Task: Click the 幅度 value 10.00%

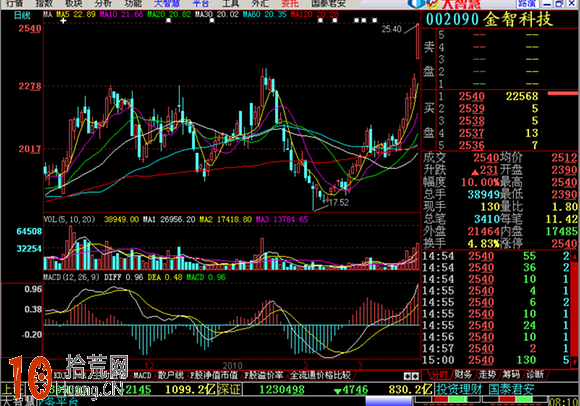Action: click(480, 182)
